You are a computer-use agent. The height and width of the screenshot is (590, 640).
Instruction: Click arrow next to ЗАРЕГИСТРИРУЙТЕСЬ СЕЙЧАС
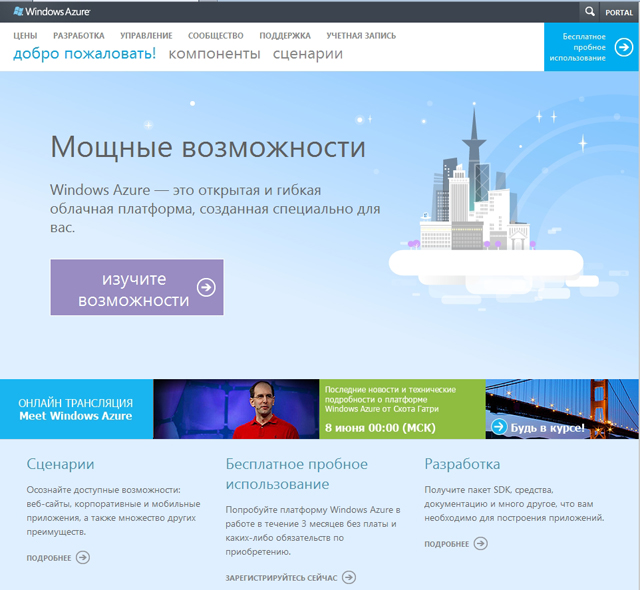point(349,577)
